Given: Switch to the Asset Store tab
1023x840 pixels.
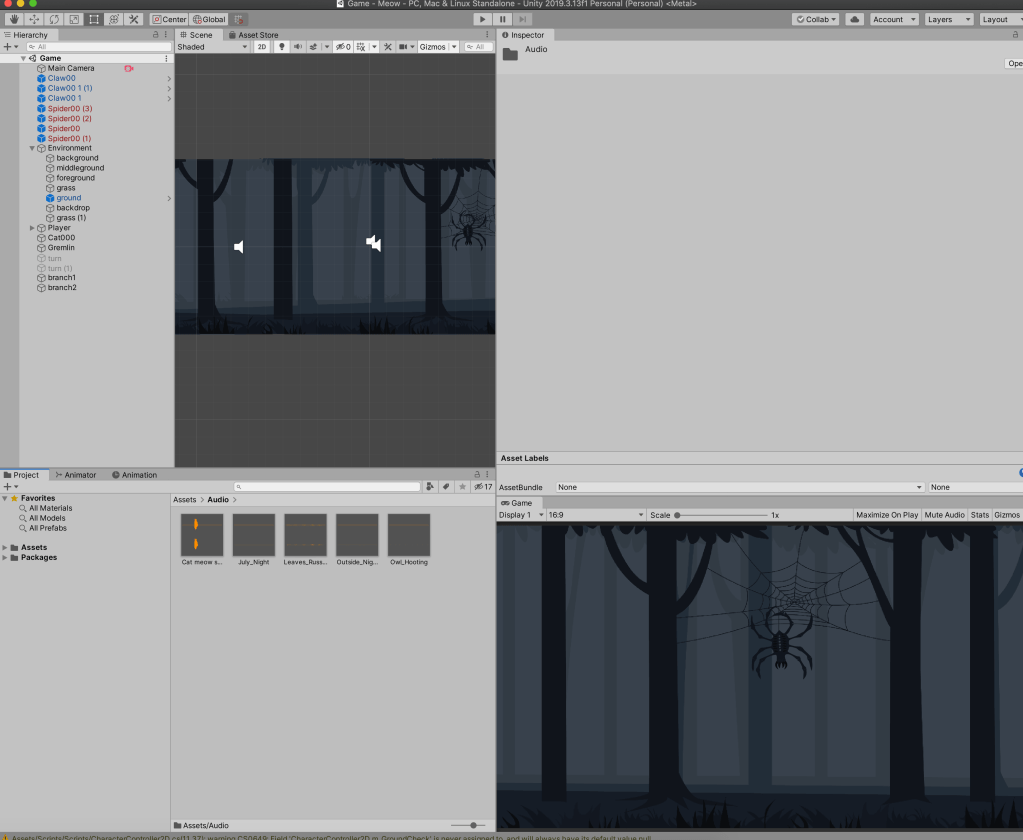Looking at the screenshot, I should pos(257,35).
